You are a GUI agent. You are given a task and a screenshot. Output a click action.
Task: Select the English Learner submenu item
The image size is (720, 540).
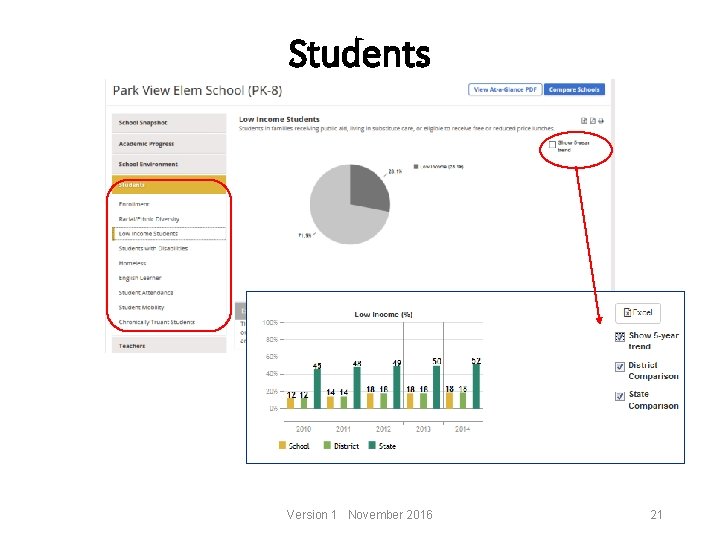point(140,278)
